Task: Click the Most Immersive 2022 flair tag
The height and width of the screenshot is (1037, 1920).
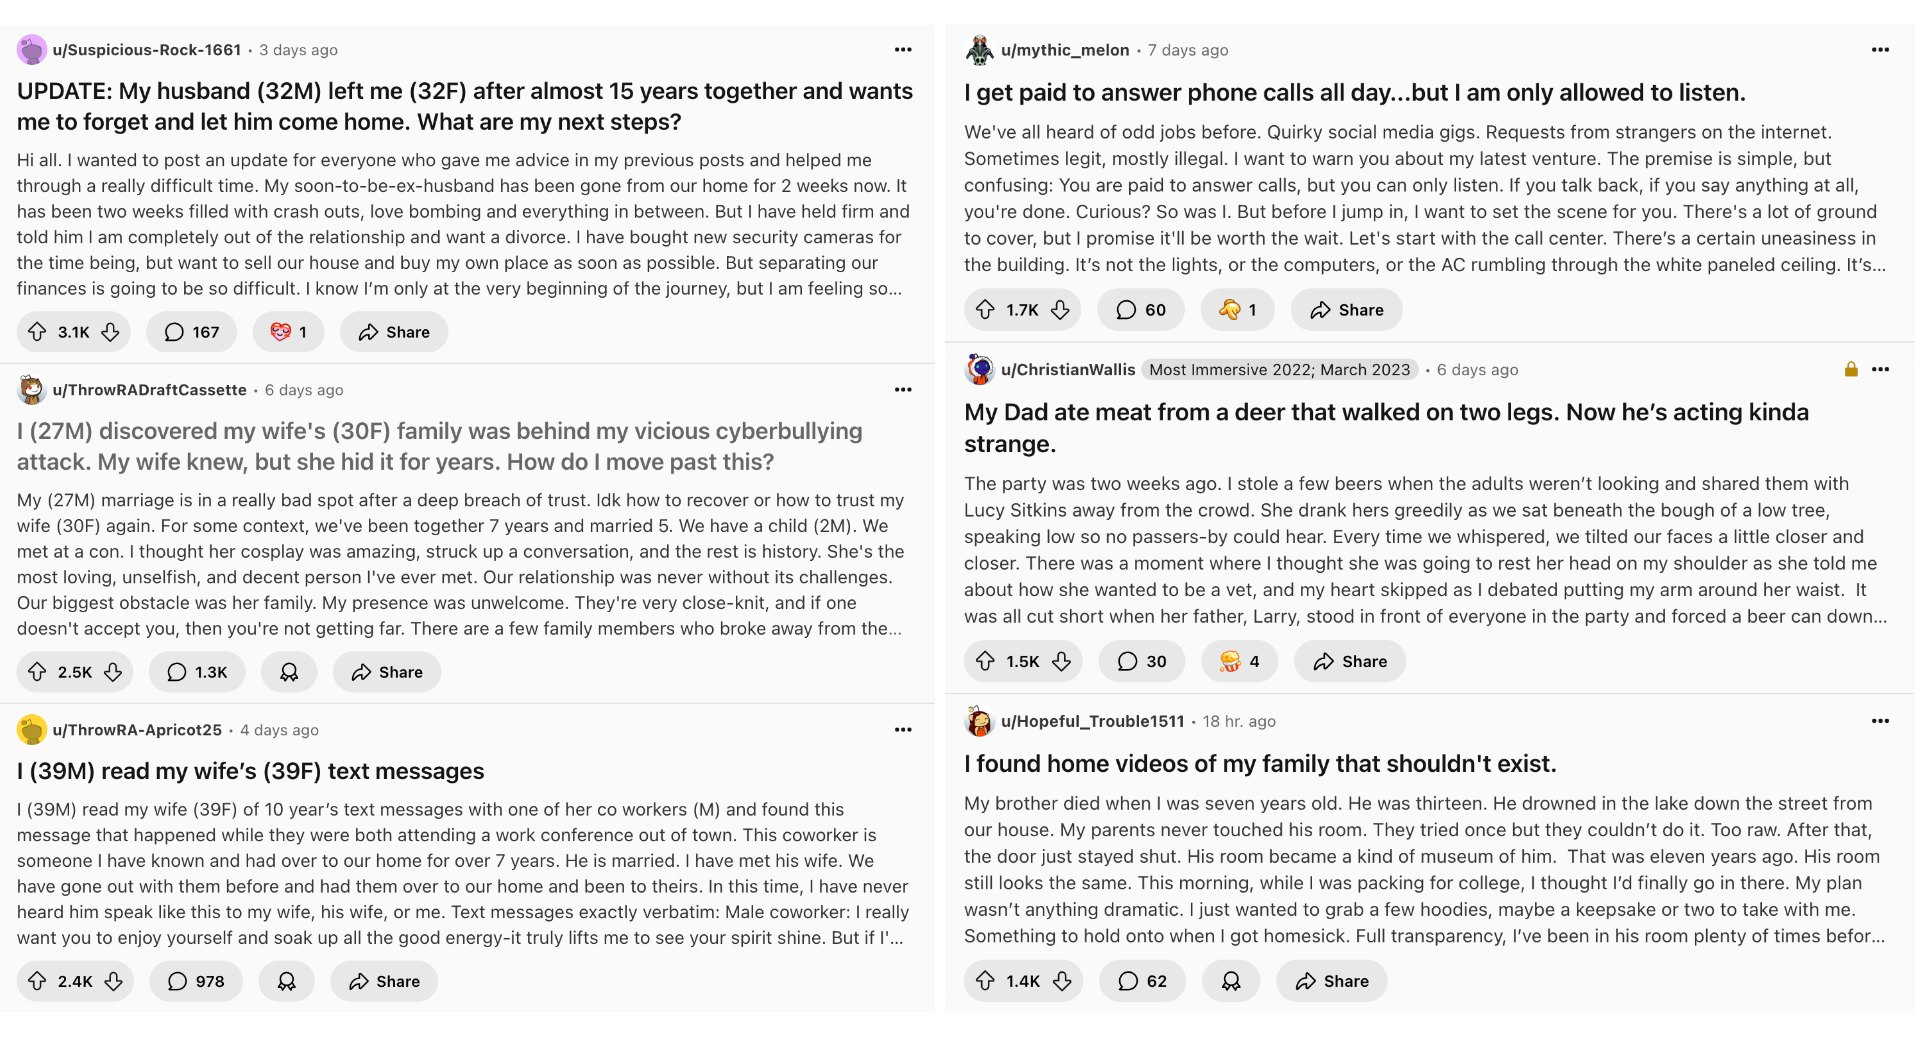Action: [1279, 369]
